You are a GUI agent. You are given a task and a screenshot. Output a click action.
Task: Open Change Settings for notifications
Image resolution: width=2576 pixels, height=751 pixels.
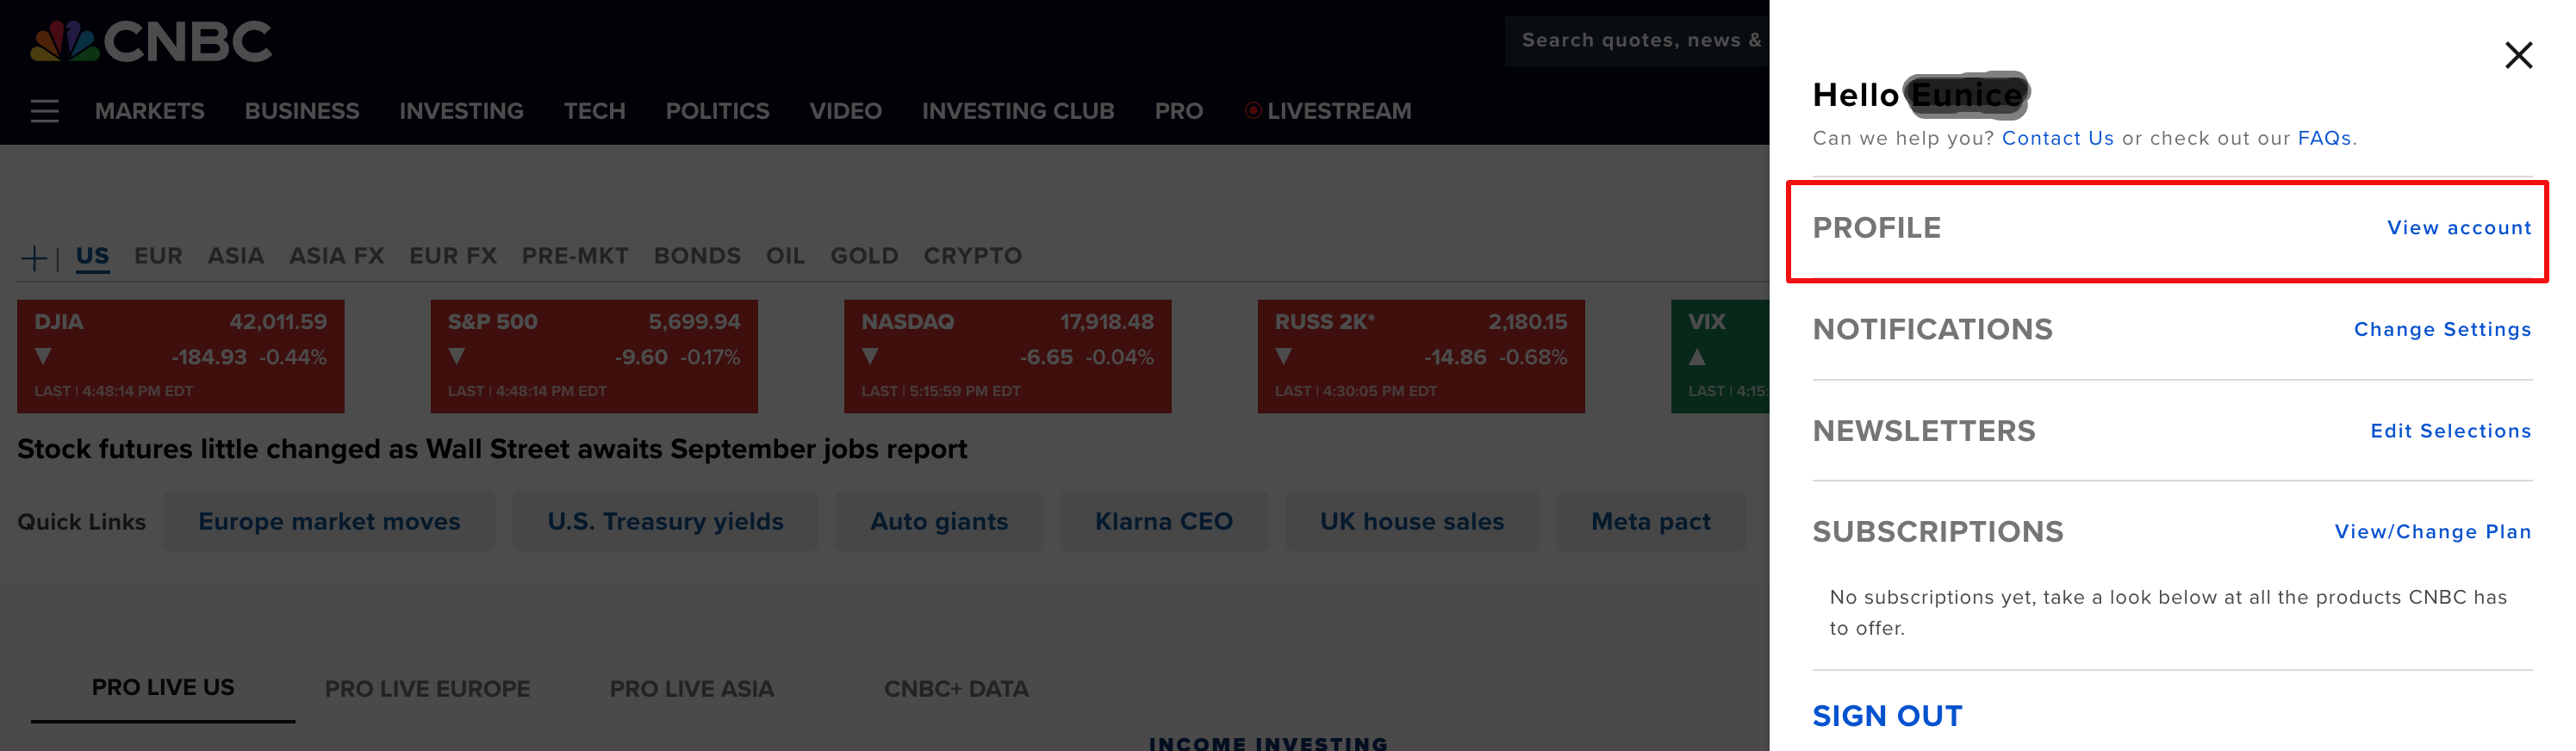(2441, 330)
